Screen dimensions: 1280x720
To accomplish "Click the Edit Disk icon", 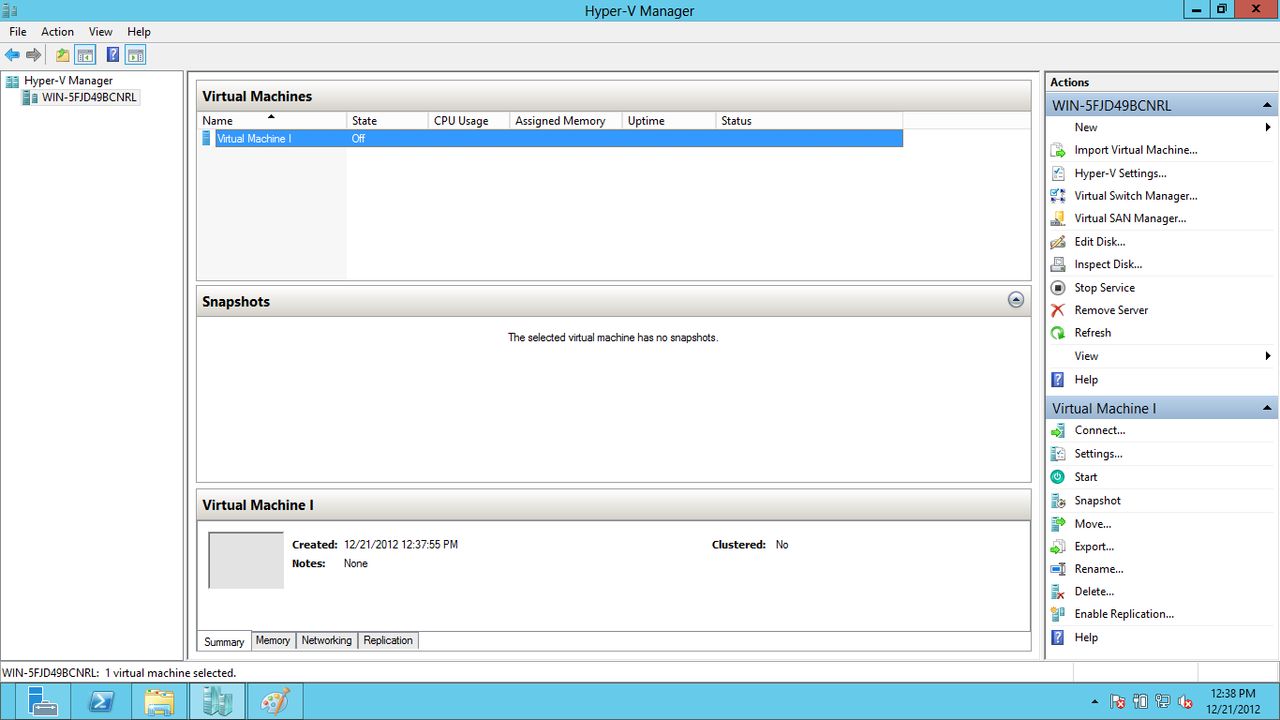I will (1058, 242).
